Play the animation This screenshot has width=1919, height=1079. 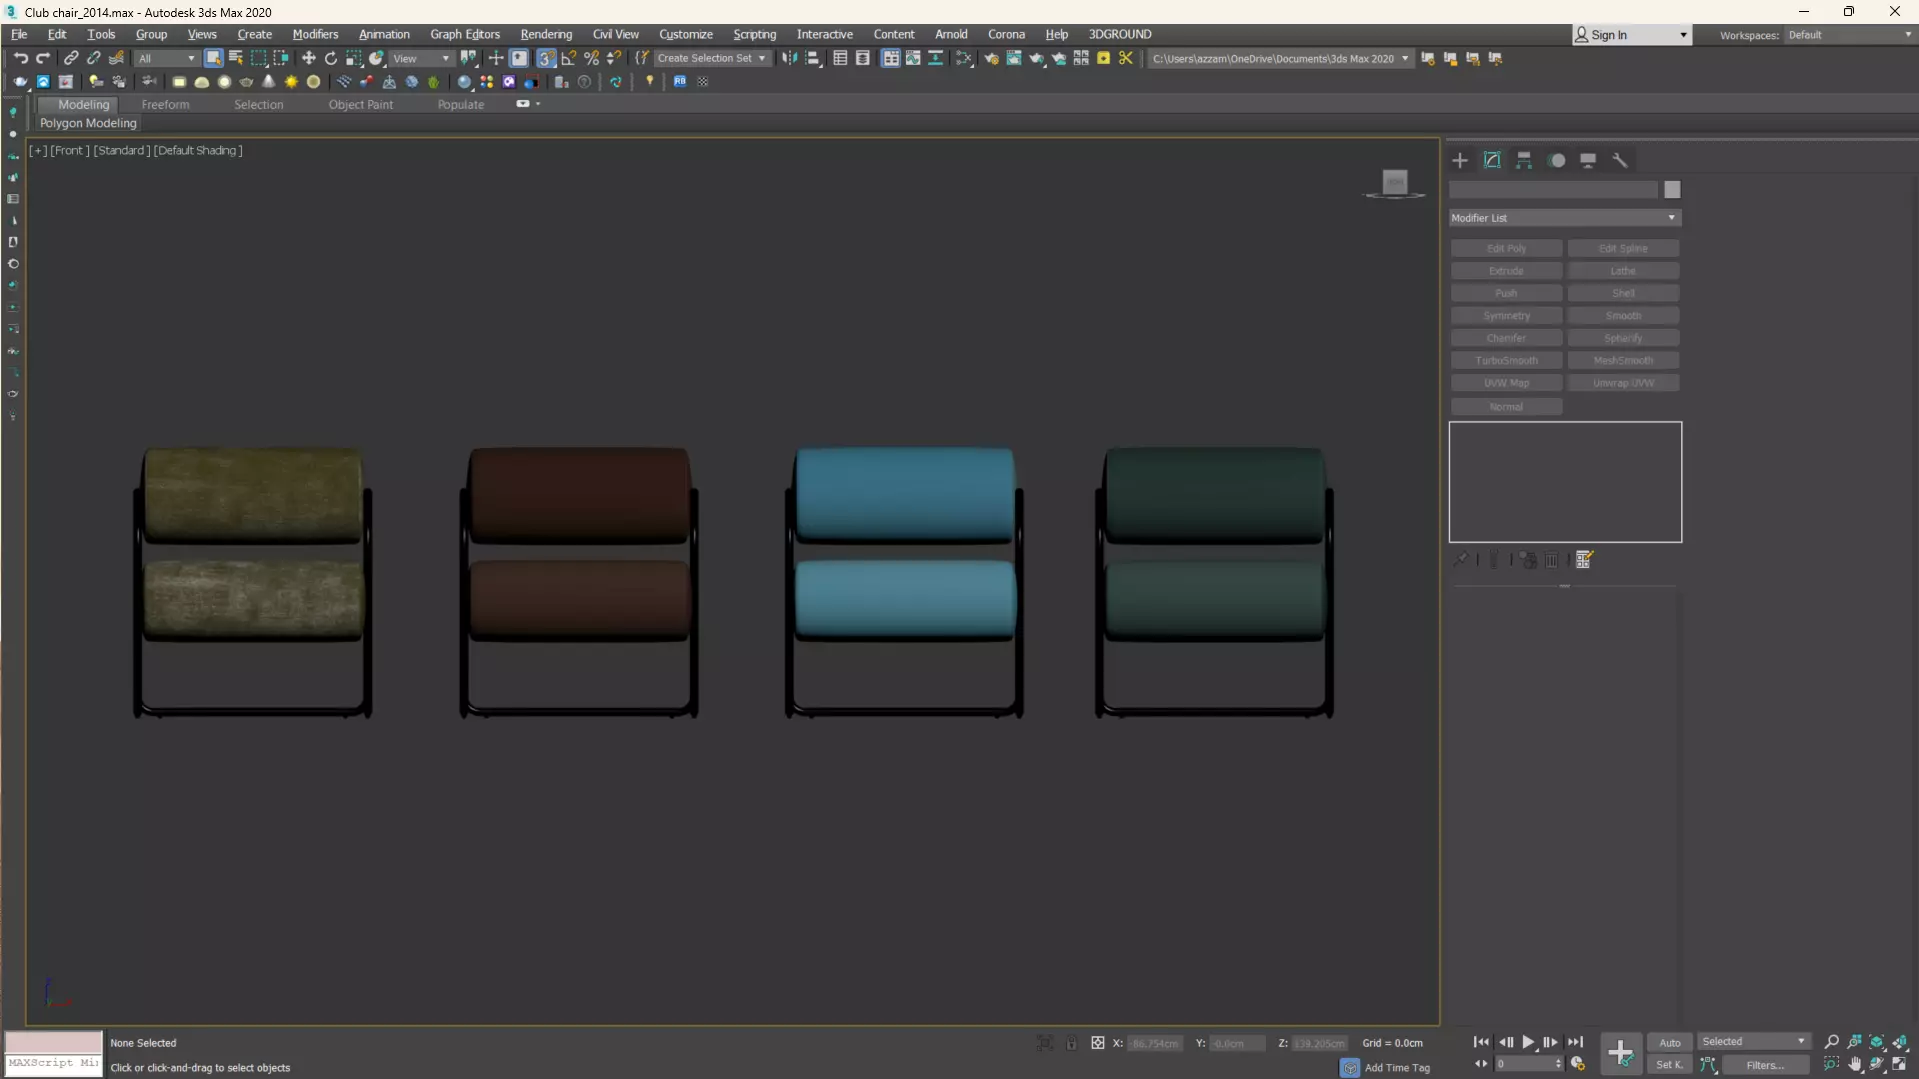pos(1528,1042)
